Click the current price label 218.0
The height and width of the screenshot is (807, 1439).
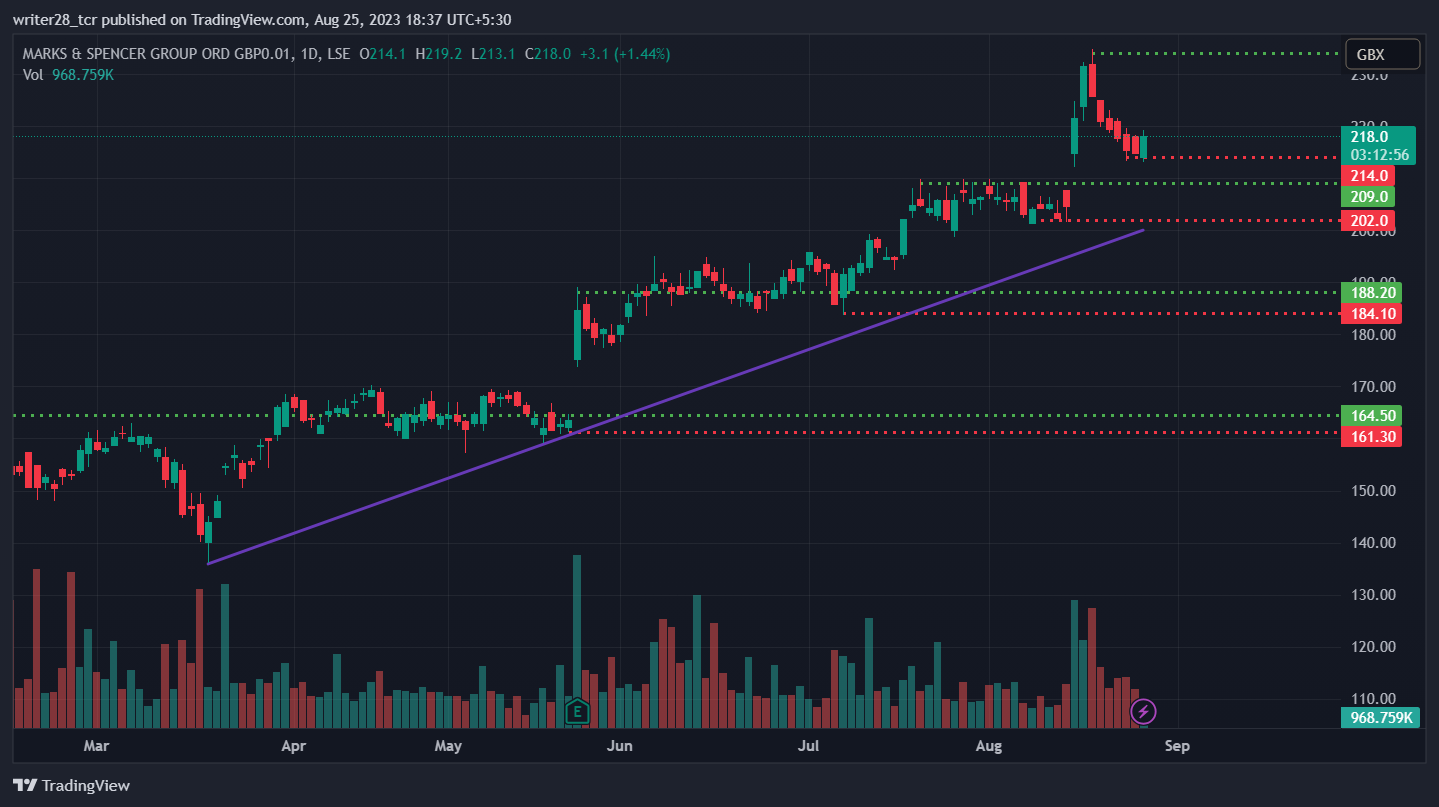[1378, 137]
